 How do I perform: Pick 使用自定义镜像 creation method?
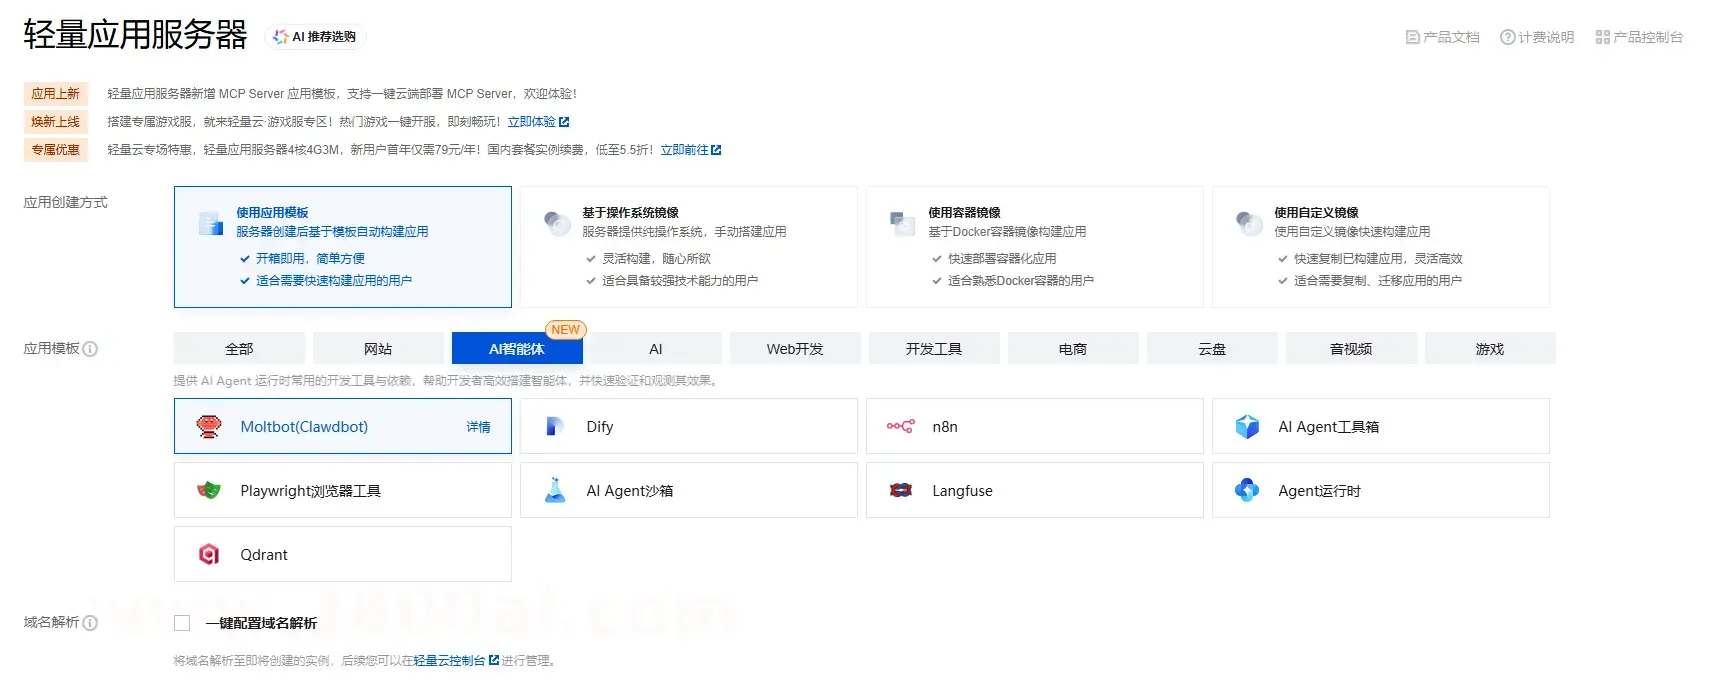[1380, 246]
